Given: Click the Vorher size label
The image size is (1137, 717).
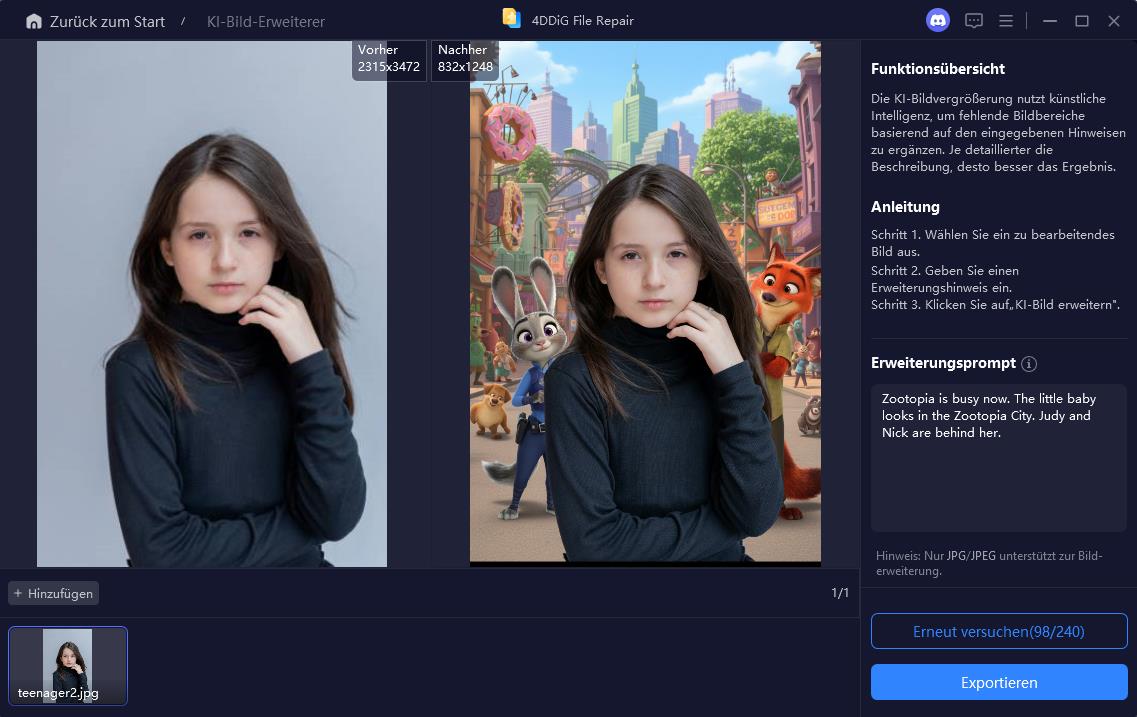Looking at the screenshot, I should (389, 59).
